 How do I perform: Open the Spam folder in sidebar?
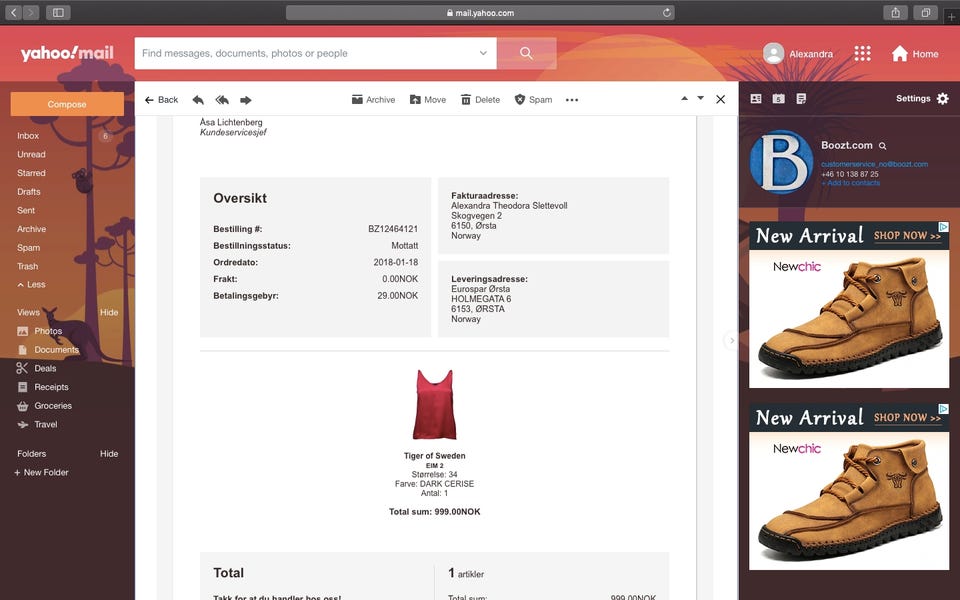[28, 248]
